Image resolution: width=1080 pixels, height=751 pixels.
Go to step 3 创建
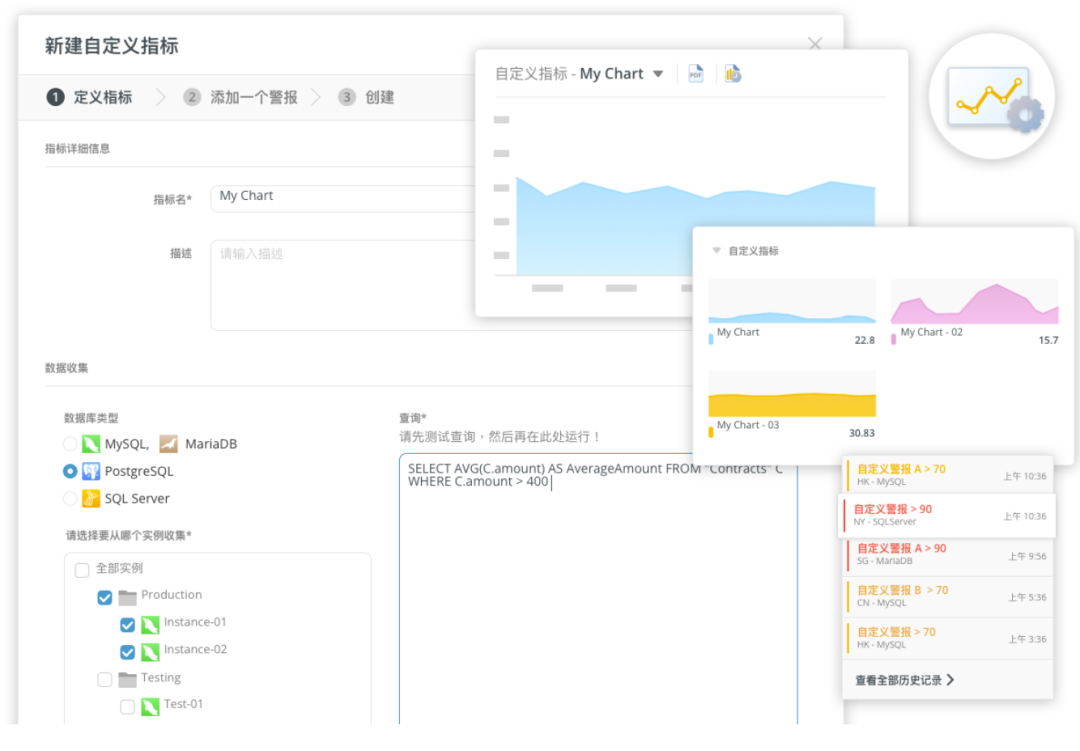(x=366, y=97)
